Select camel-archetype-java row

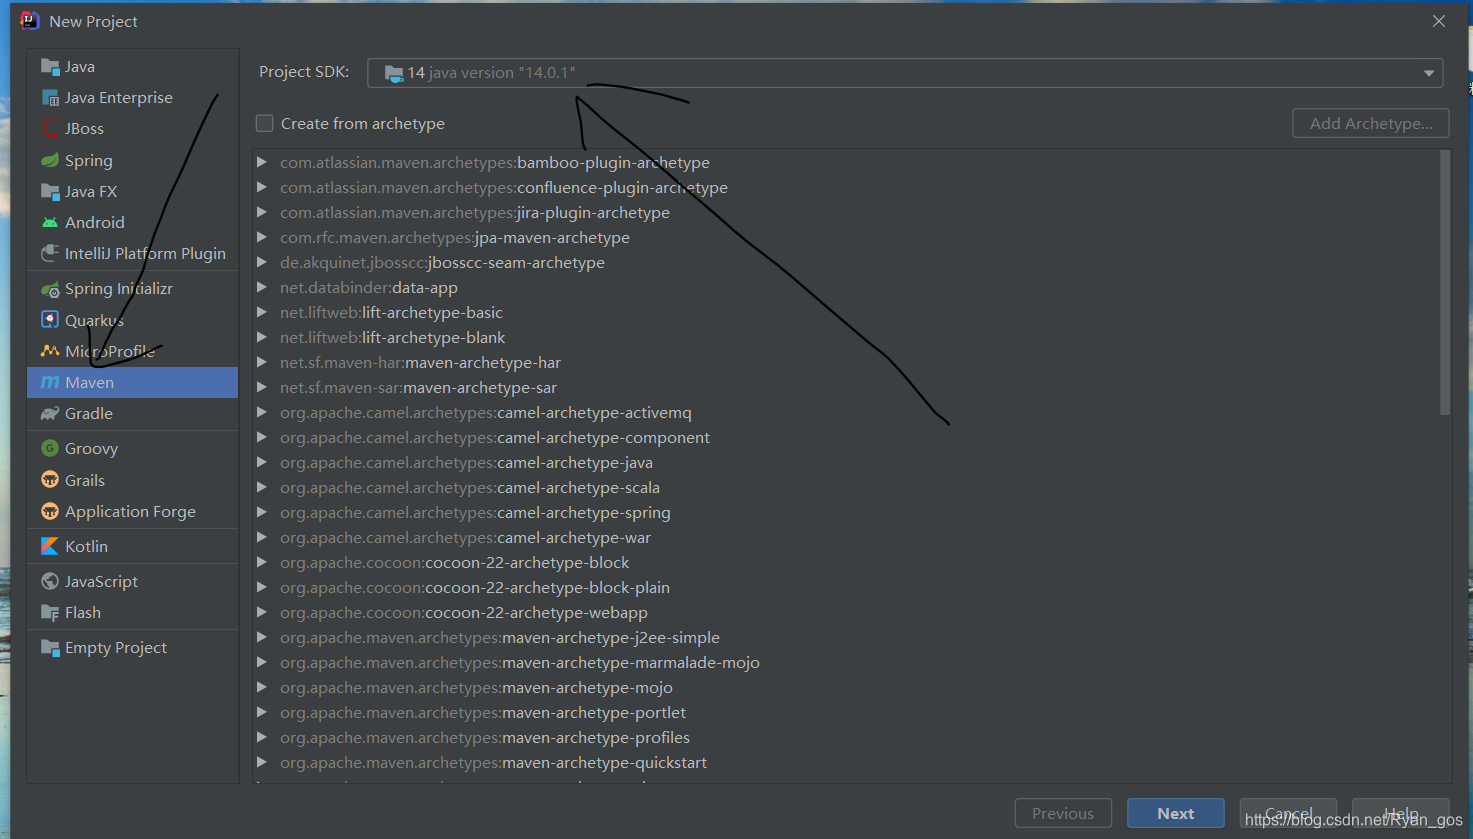pyautogui.click(x=846, y=462)
